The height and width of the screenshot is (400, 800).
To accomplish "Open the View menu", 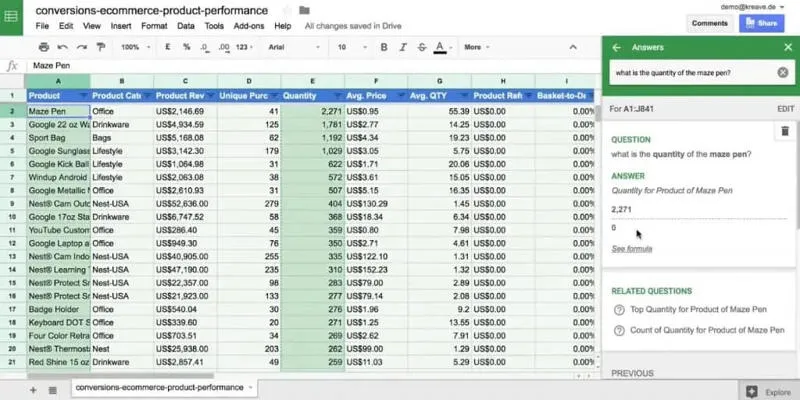I will (x=92, y=26).
